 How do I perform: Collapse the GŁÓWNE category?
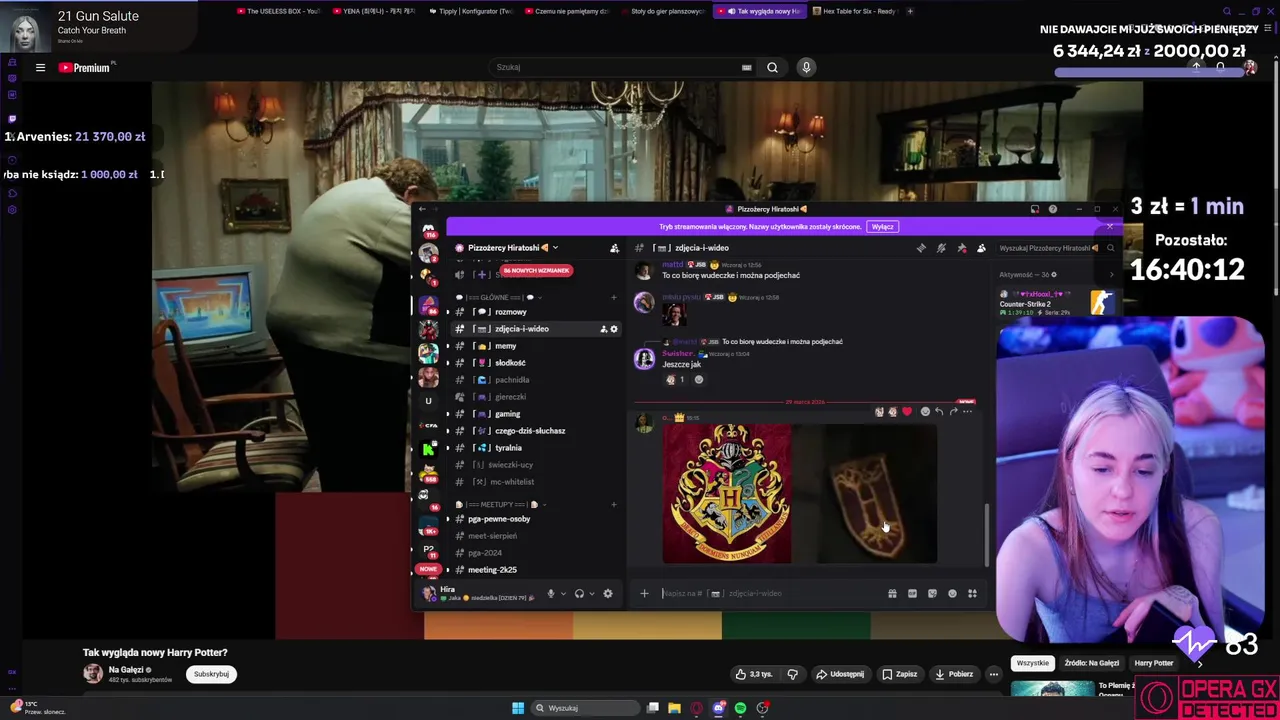pos(500,297)
